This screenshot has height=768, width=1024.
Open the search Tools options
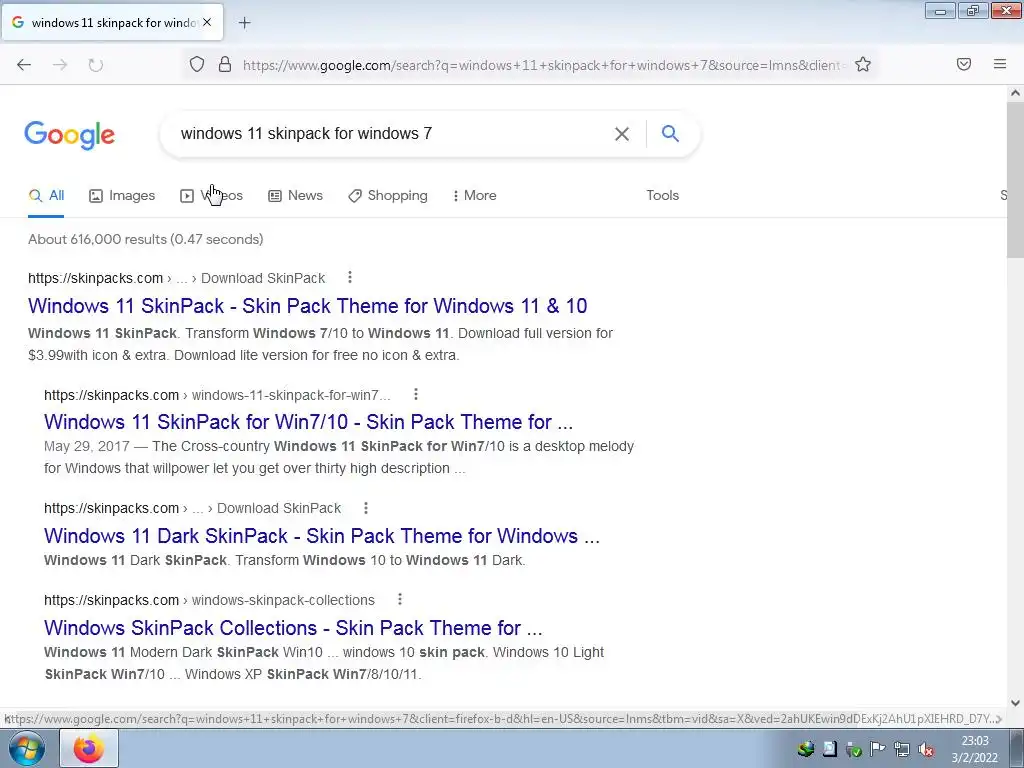662,195
